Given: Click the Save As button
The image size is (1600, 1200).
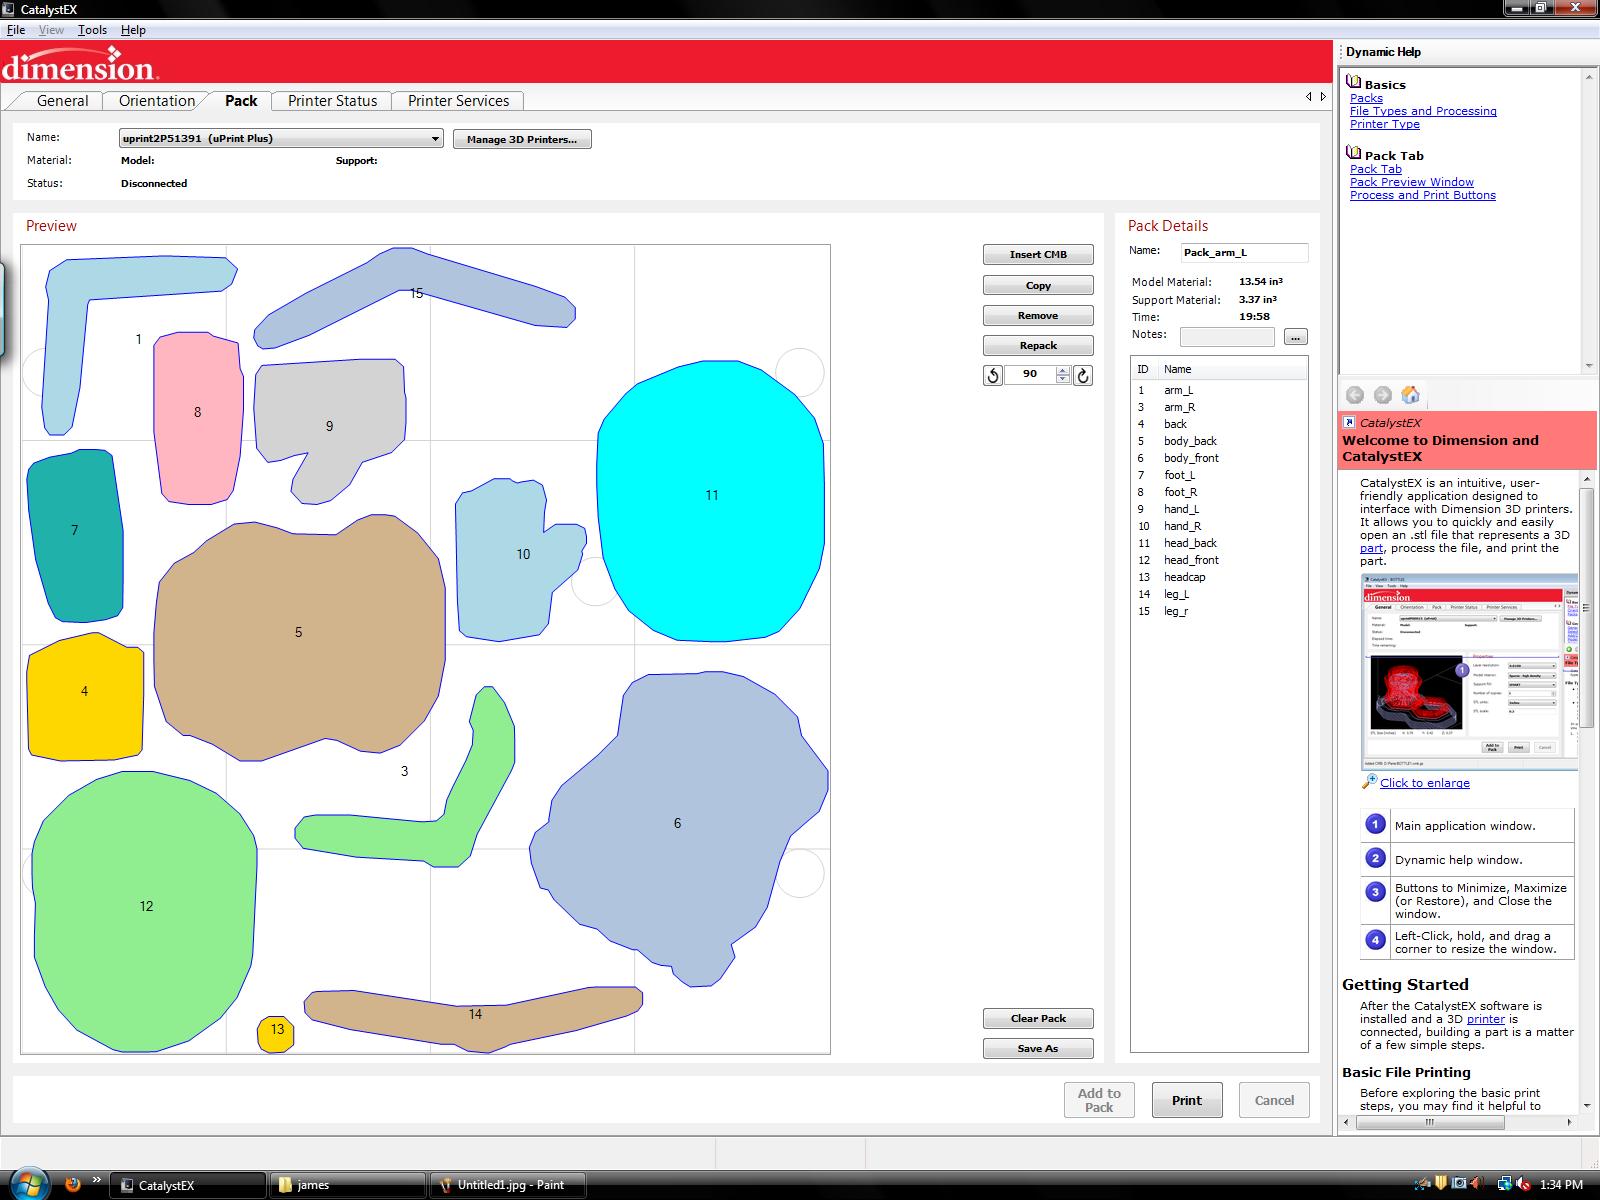Looking at the screenshot, I should (1038, 1049).
